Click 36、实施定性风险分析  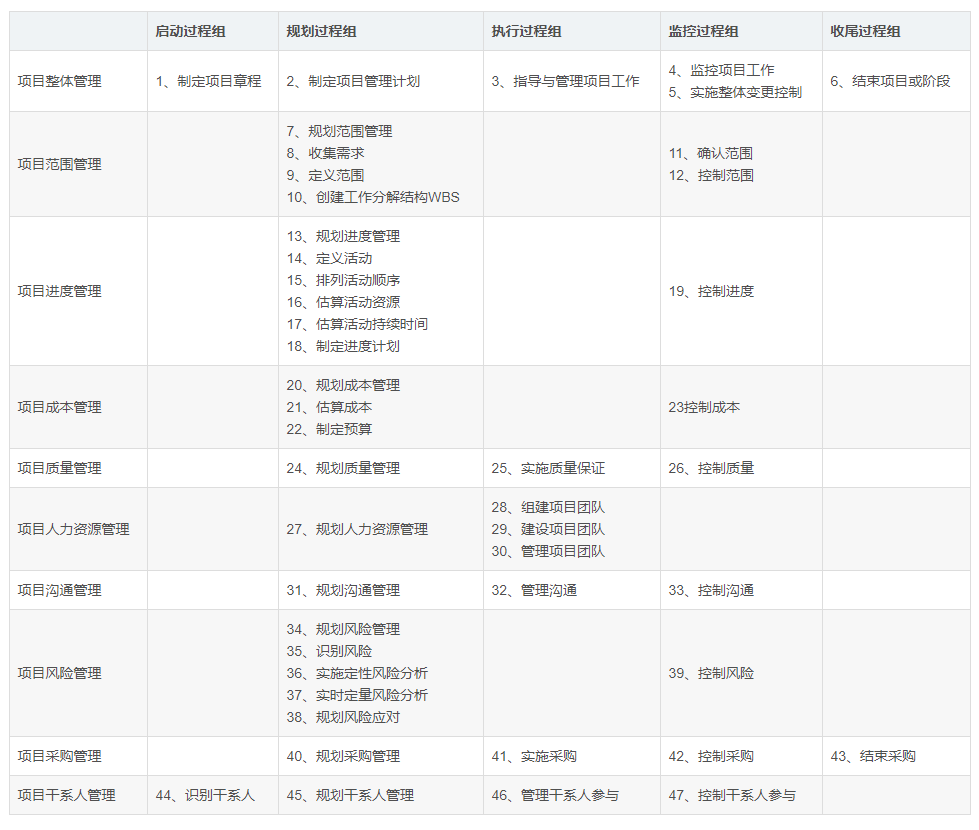[357, 673]
